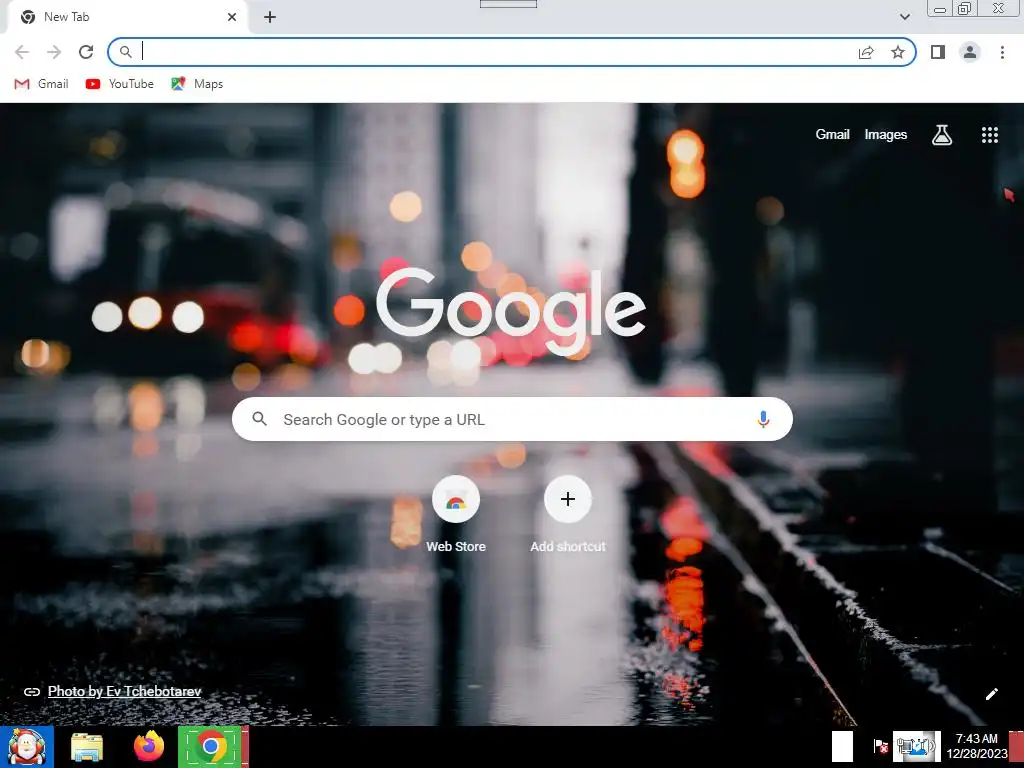Bookmark this tab with the star icon
Viewport: 1024px width, 768px height.
pos(898,52)
